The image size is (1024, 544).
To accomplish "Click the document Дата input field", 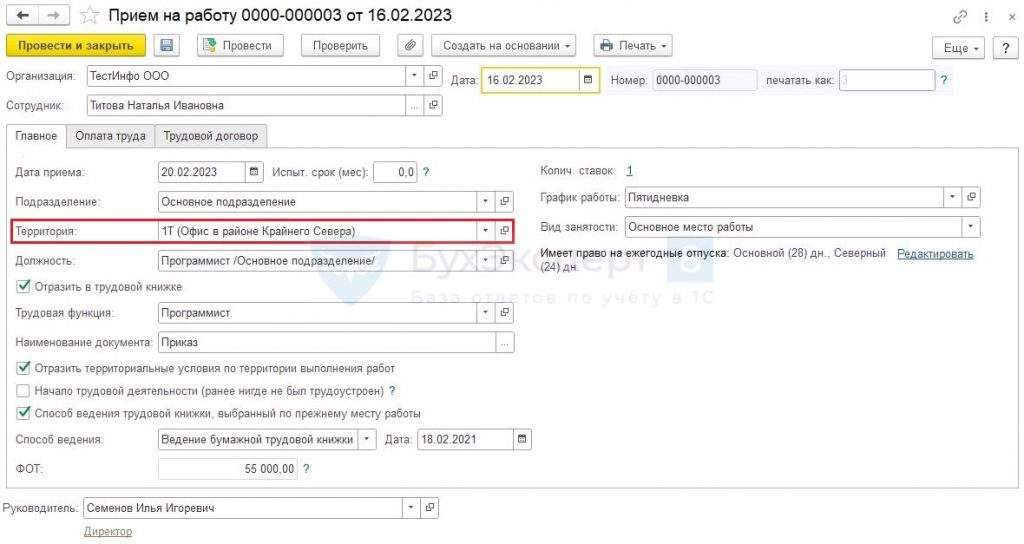I will 530,80.
